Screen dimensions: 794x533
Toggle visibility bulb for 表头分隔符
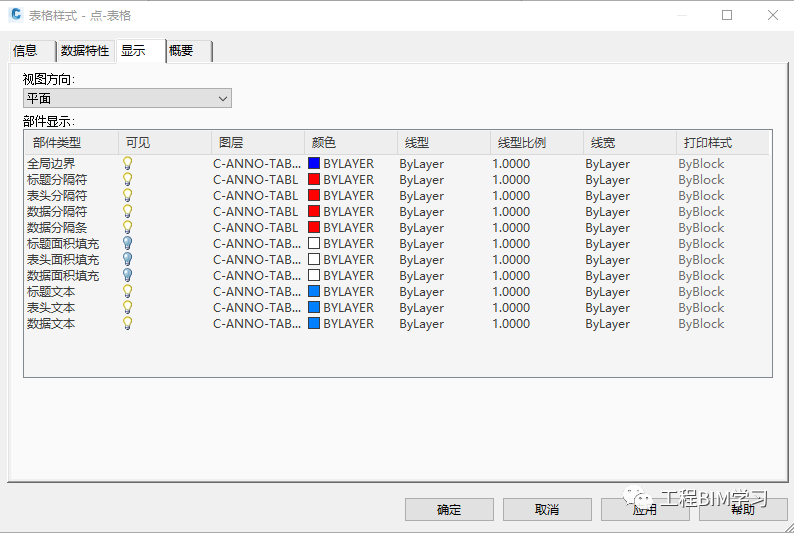(128, 195)
